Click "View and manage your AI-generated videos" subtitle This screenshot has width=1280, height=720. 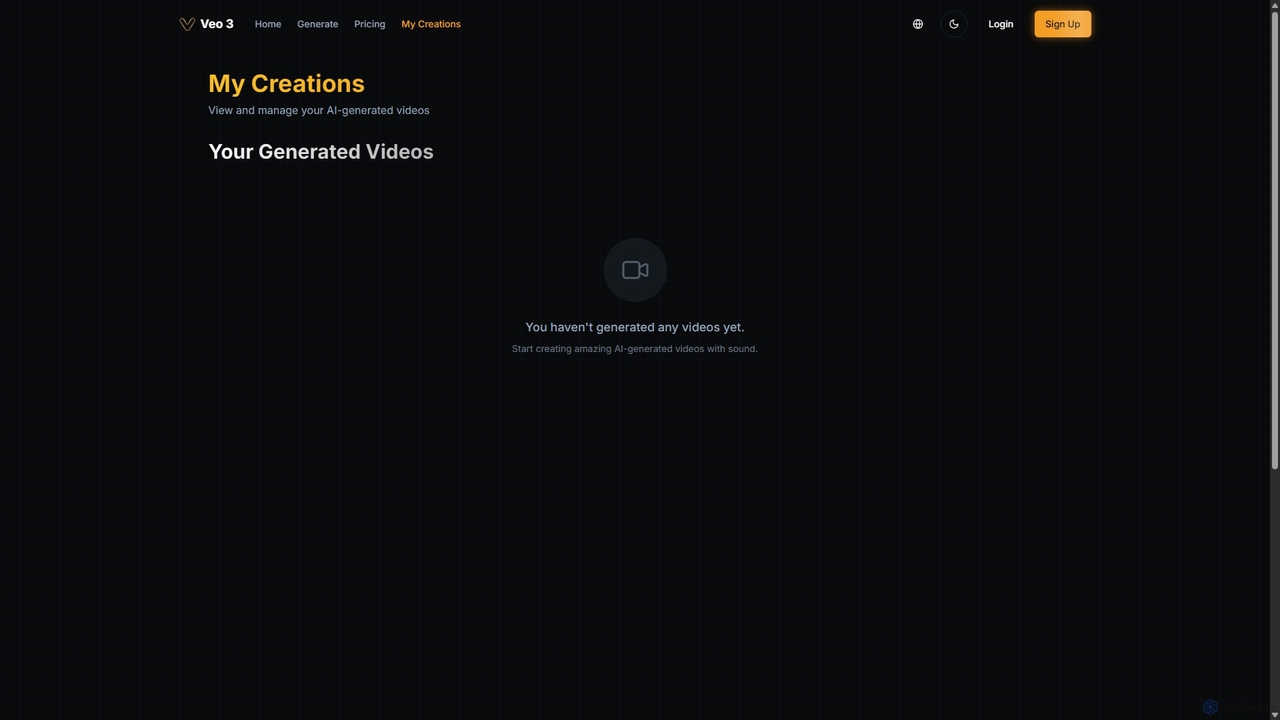point(319,110)
